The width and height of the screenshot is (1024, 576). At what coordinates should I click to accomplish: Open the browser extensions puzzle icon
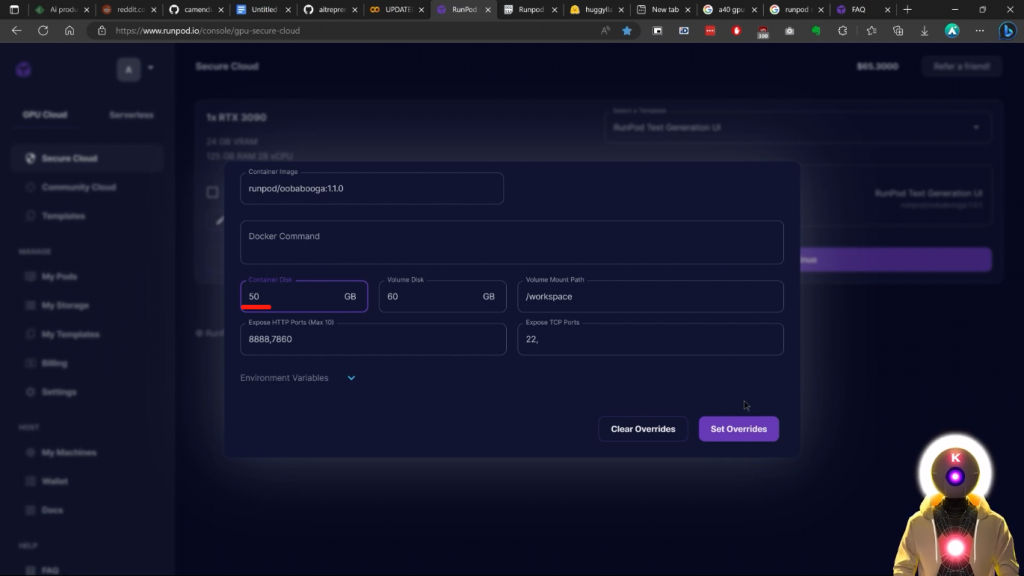click(842, 31)
